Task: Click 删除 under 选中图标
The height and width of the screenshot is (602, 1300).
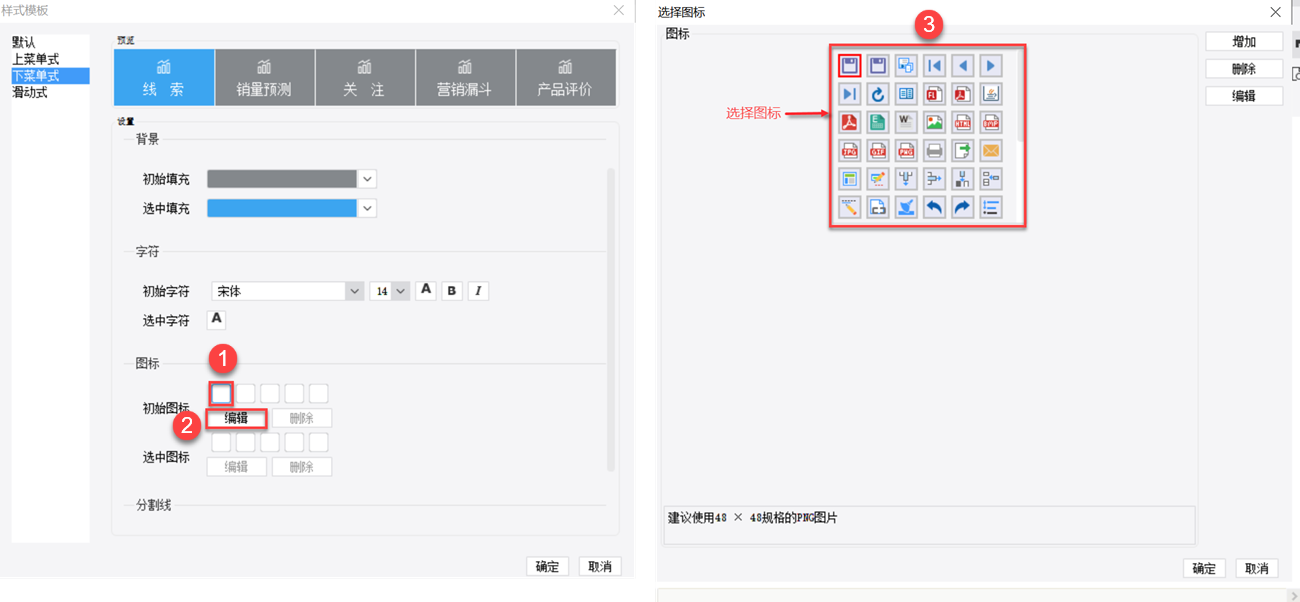Action: pyautogui.click(x=301, y=467)
